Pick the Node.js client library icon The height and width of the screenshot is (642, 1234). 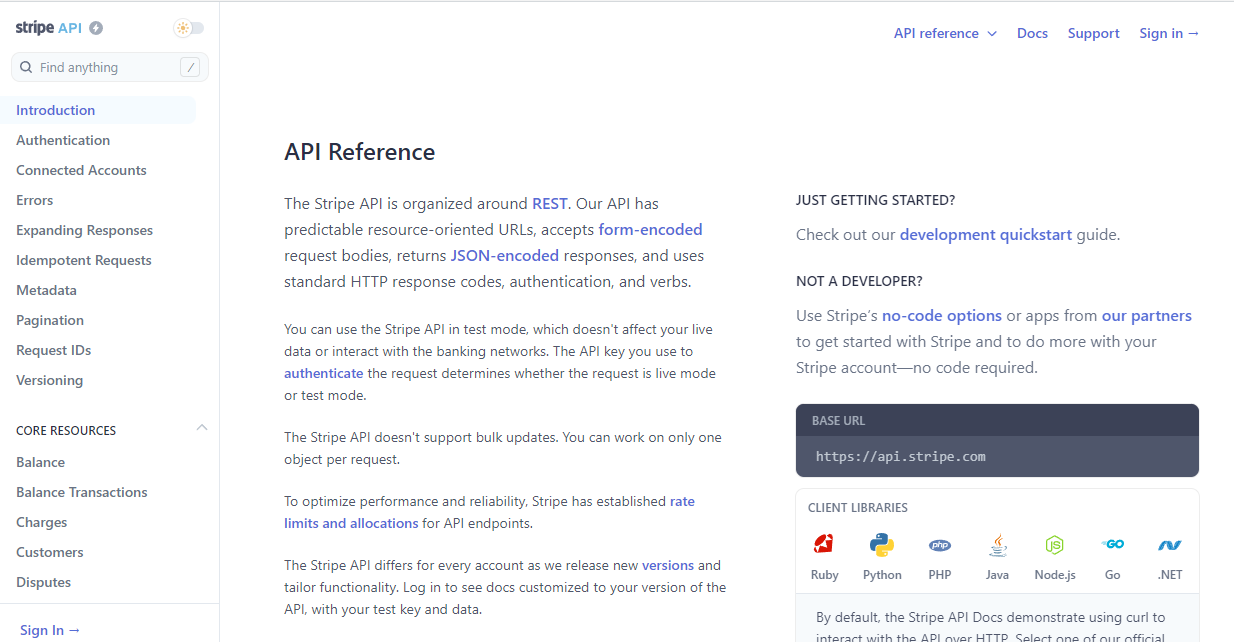(1054, 545)
